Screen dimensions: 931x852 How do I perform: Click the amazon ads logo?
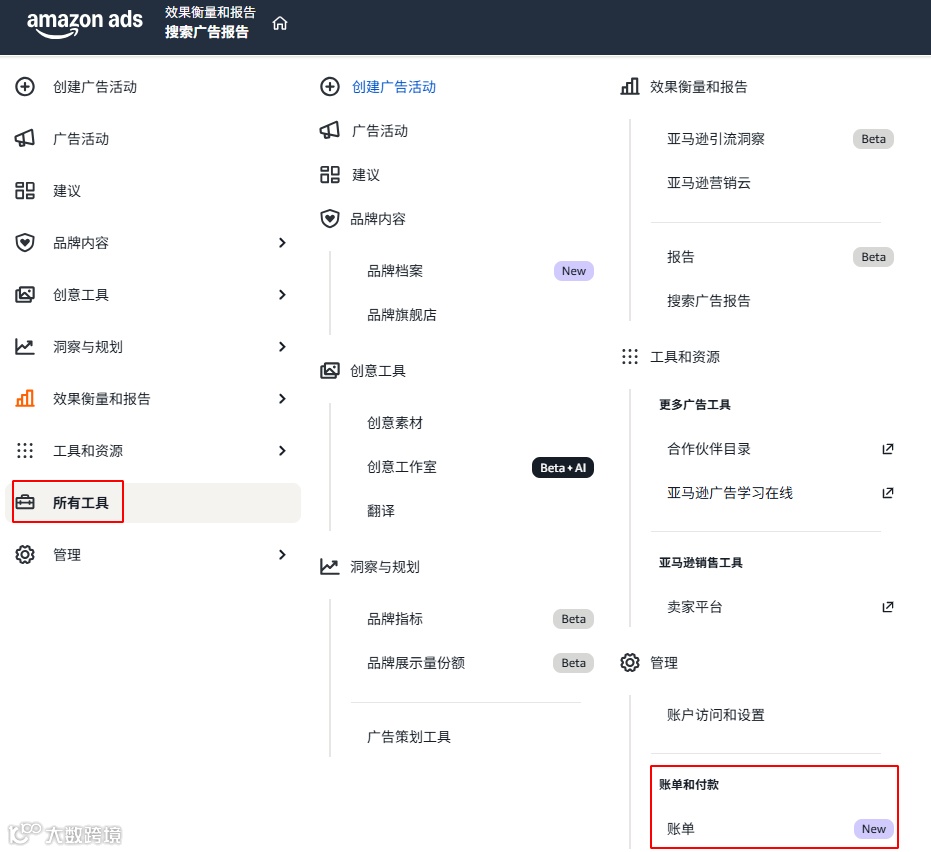coord(84,24)
